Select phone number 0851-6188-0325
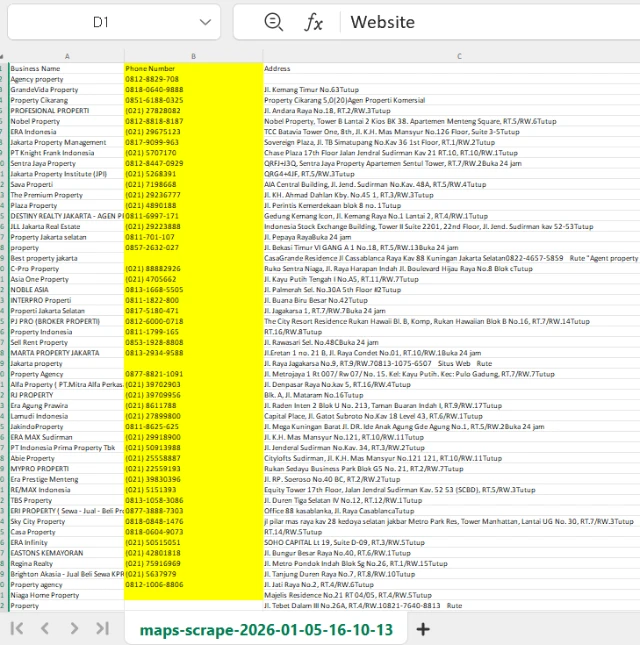This screenshot has width=640, height=645. (x=193, y=100)
